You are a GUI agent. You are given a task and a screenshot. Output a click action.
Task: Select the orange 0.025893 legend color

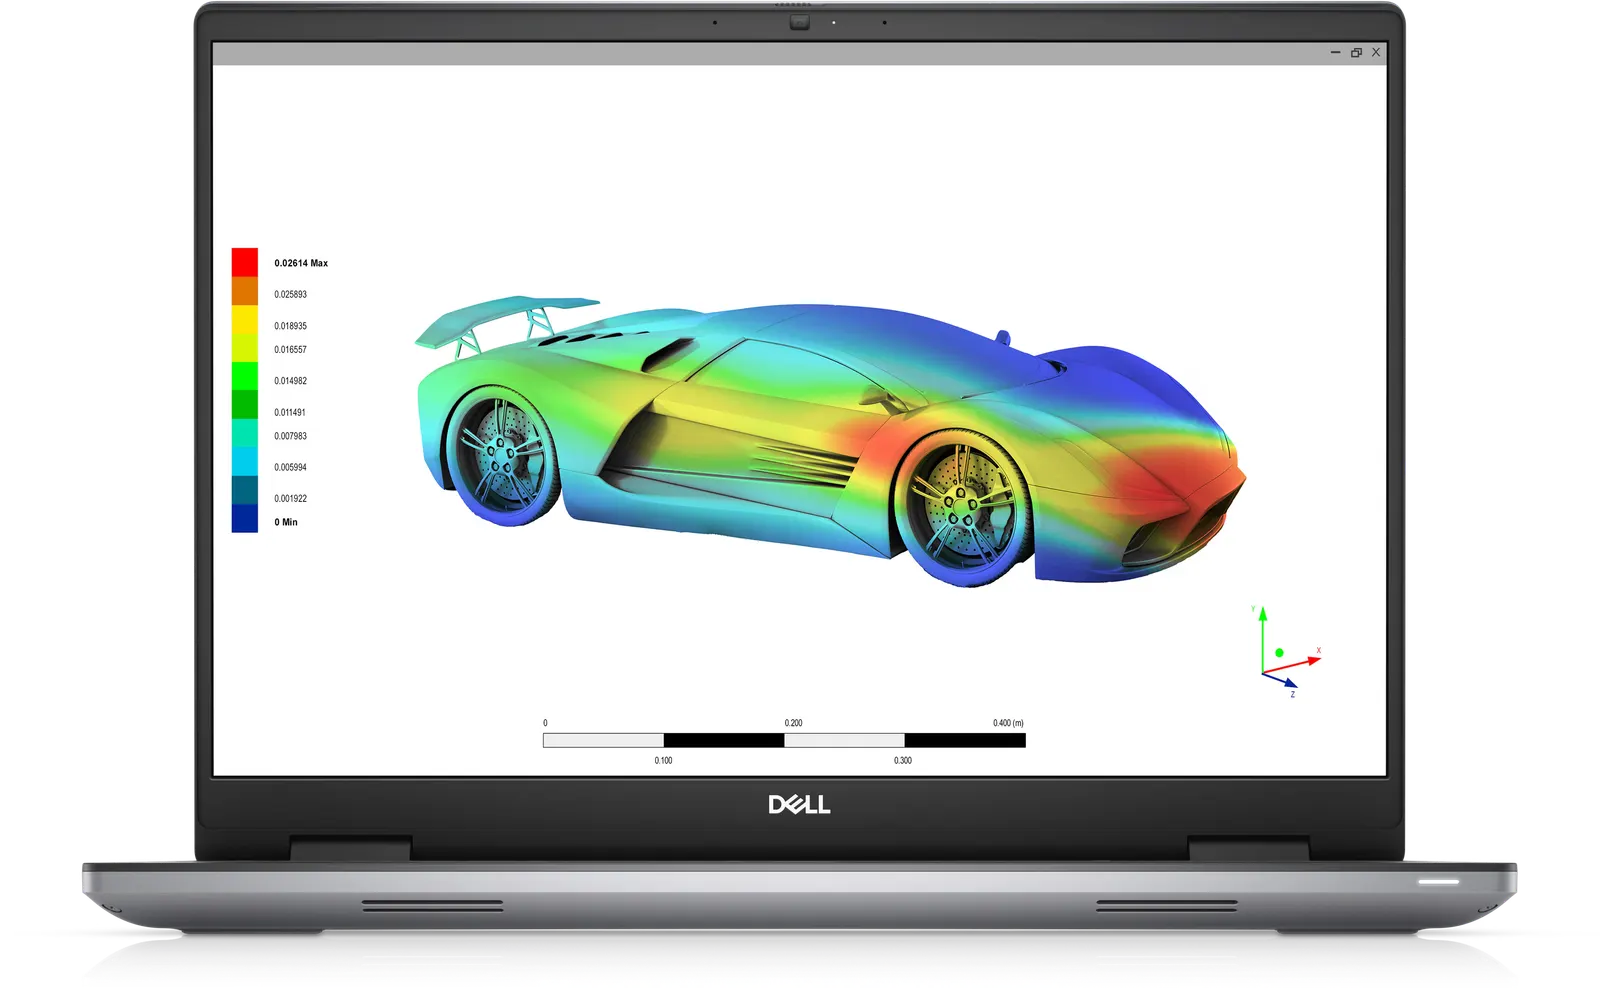pyautogui.click(x=245, y=291)
